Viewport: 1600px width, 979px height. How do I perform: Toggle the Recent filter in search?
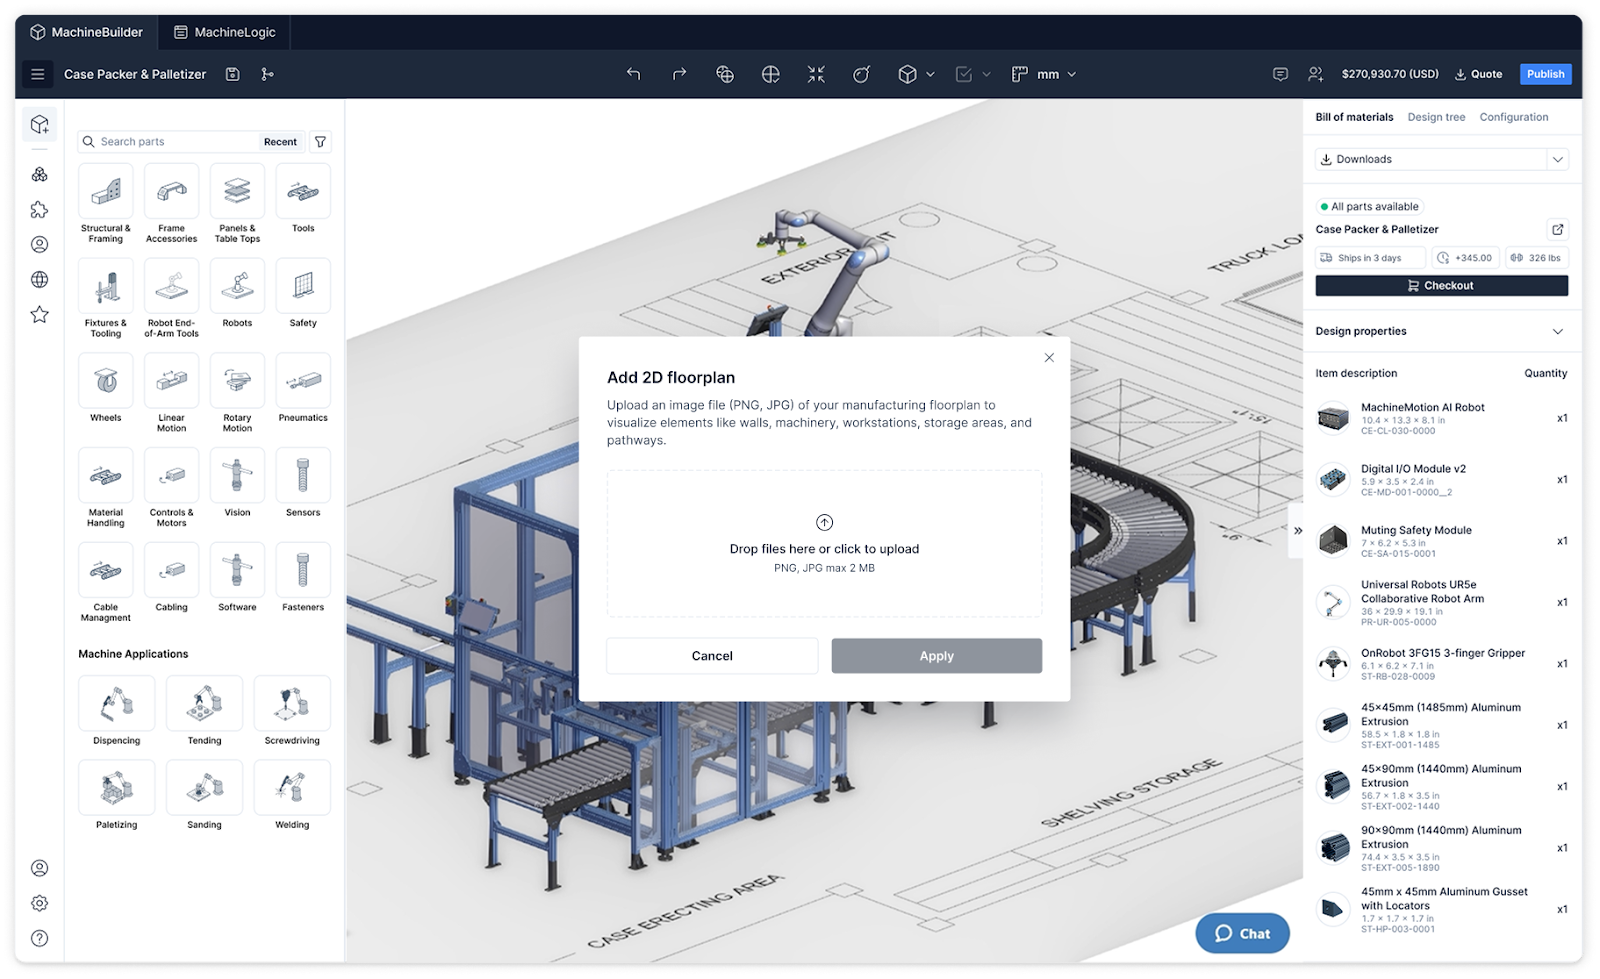(x=280, y=142)
